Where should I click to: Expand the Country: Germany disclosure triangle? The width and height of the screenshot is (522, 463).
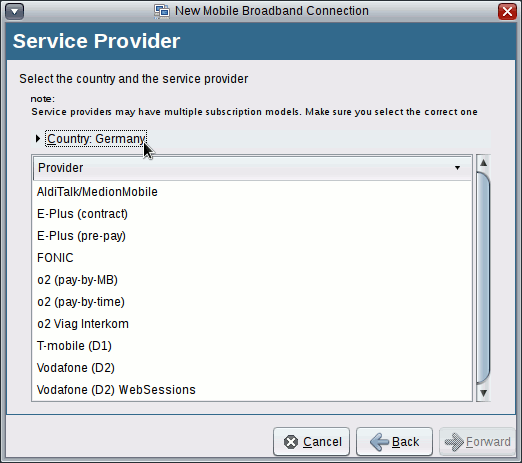(38, 138)
